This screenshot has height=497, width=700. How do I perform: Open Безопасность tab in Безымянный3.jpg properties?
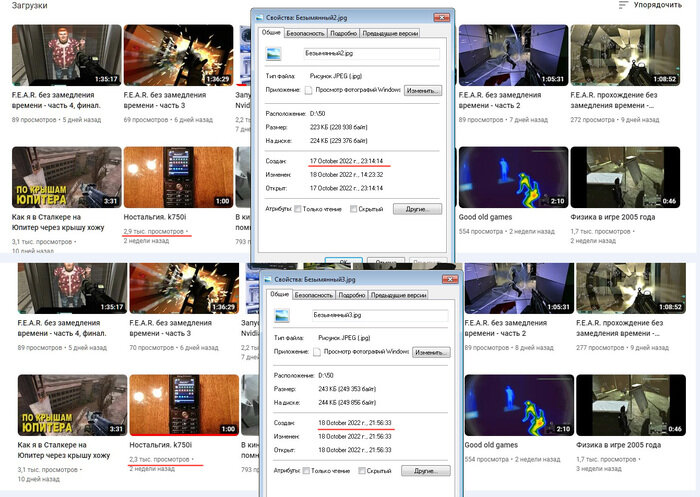(x=313, y=295)
